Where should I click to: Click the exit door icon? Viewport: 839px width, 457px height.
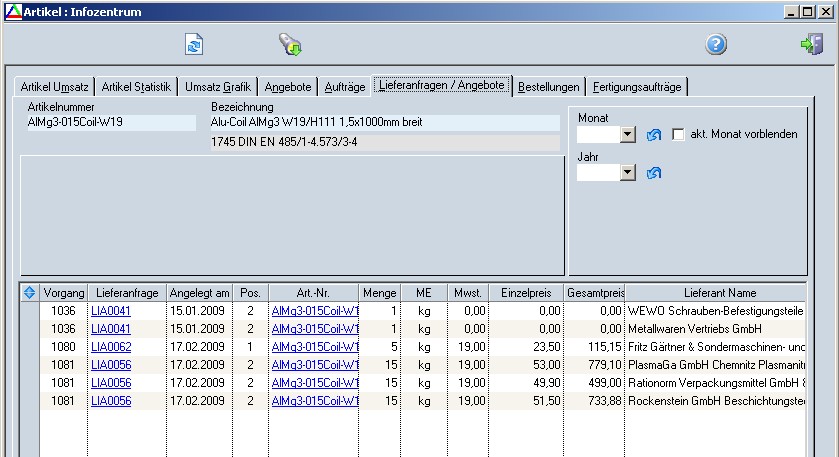[811, 44]
